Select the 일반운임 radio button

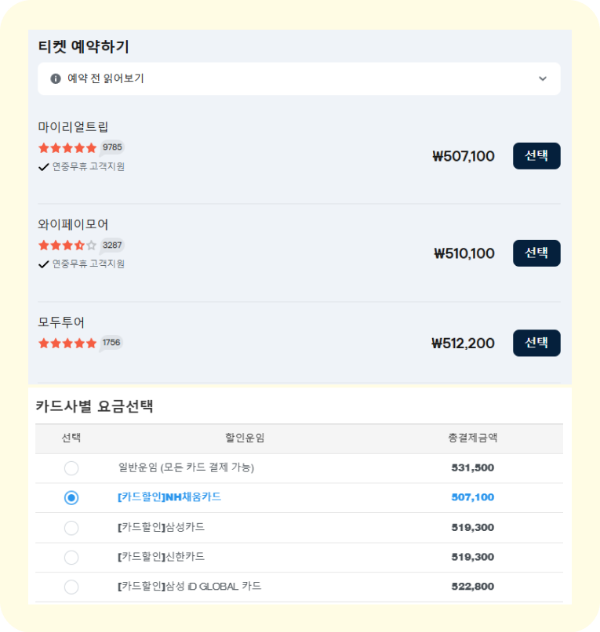pos(71,468)
